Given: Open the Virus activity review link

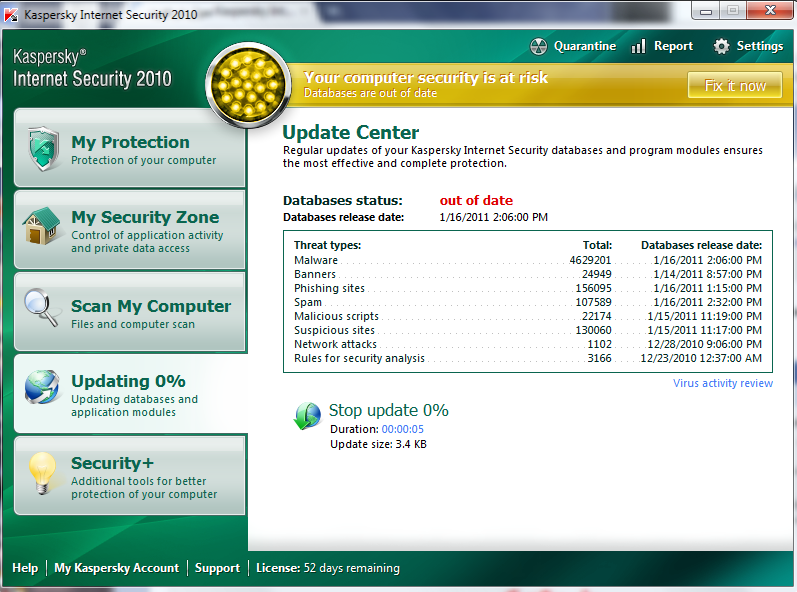Looking at the screenshot, I should tap(723, 383).
